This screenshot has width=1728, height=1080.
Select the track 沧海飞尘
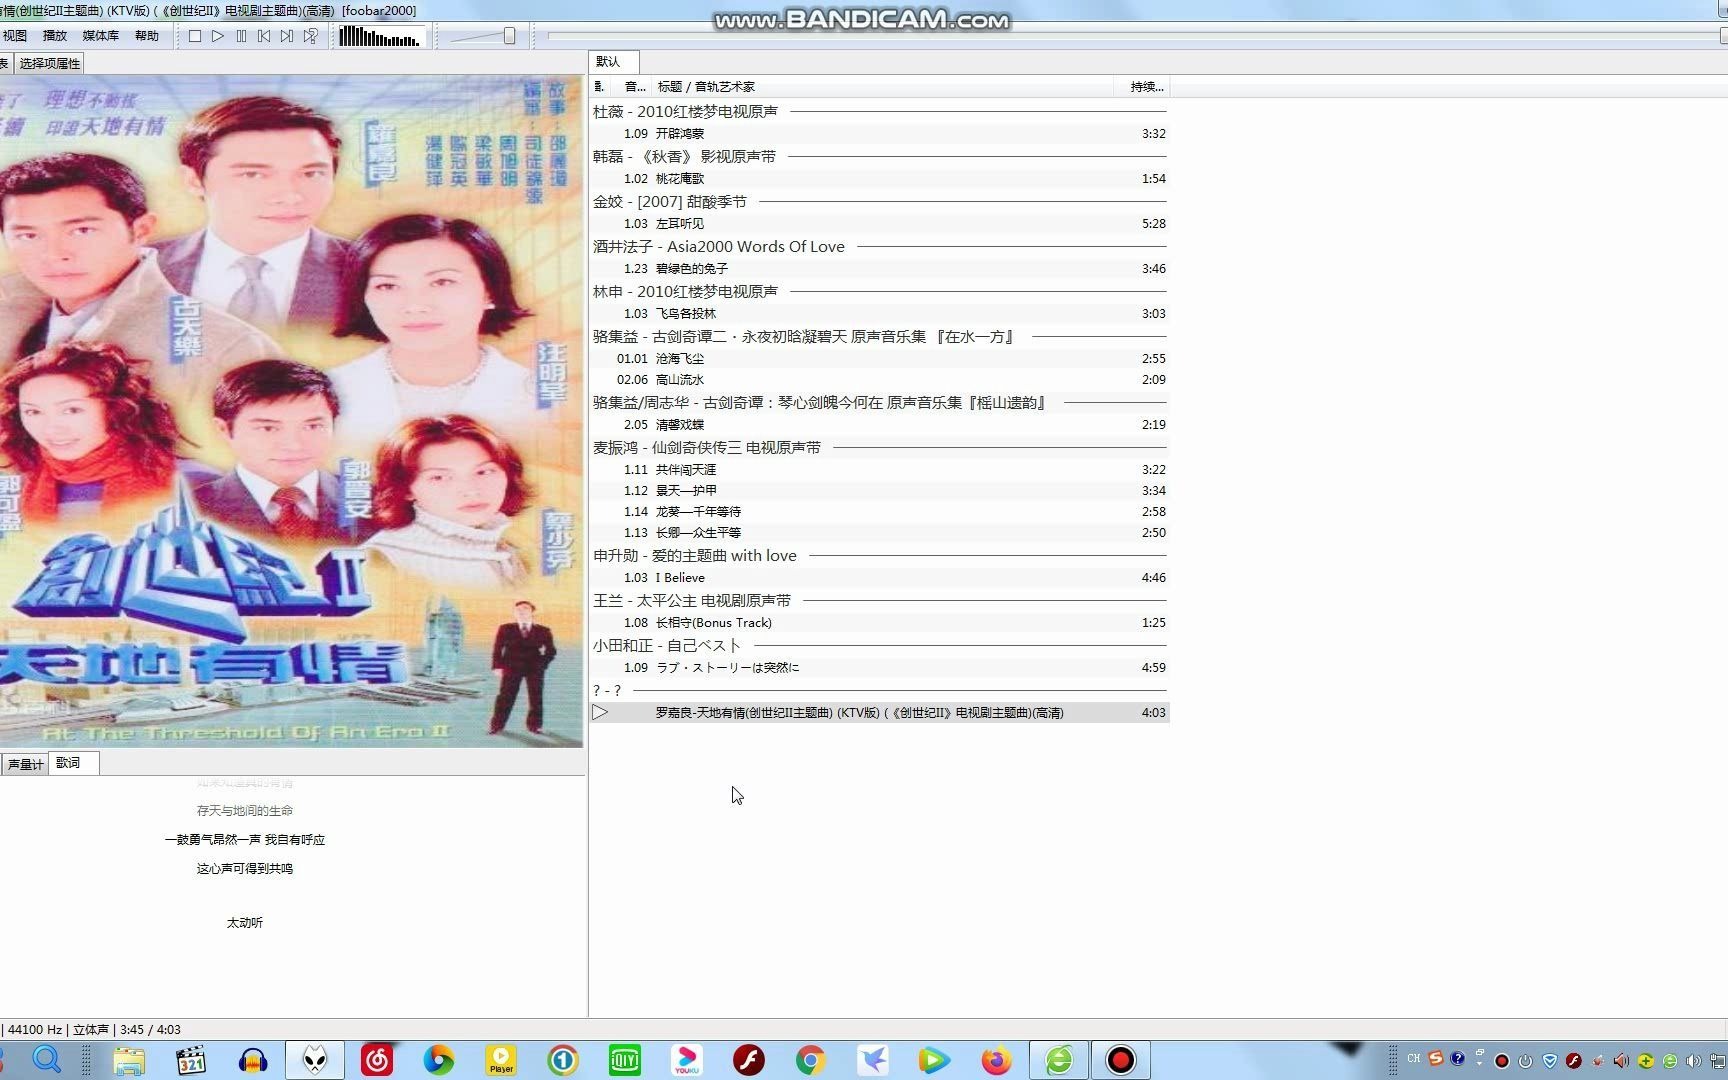click(x=879, y=359)
